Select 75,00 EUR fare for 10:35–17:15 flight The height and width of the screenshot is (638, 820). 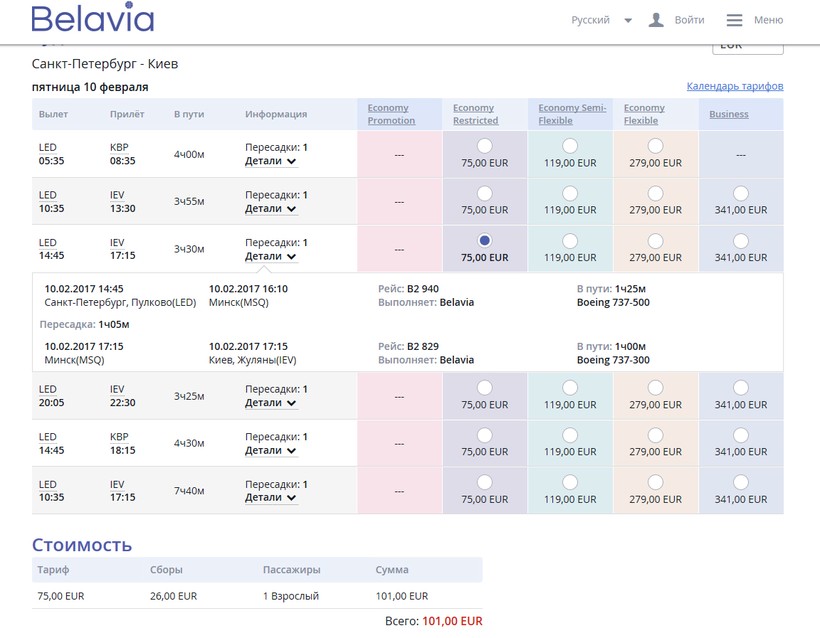click(484, 482)
